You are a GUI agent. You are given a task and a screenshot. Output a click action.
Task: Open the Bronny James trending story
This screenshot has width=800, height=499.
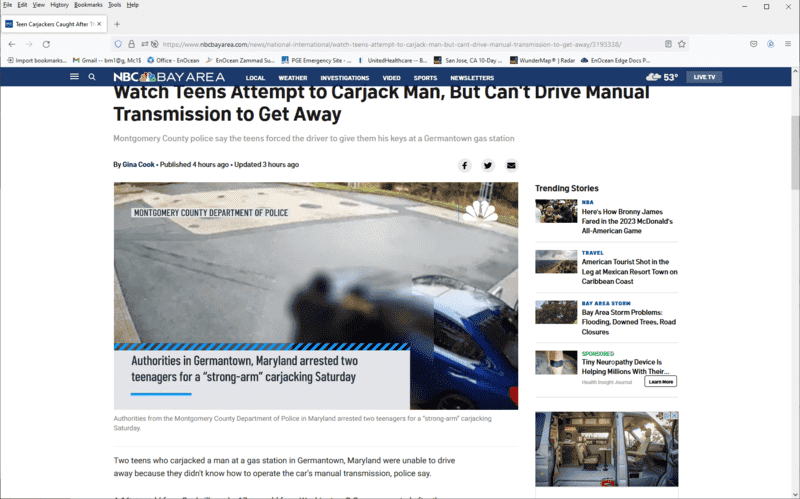click(x=626, y=221)
